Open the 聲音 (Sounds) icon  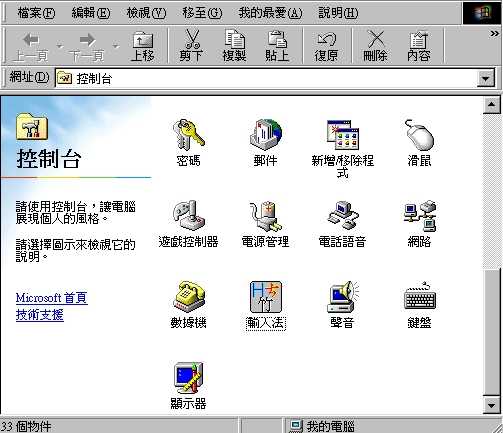tap(342, 305)
